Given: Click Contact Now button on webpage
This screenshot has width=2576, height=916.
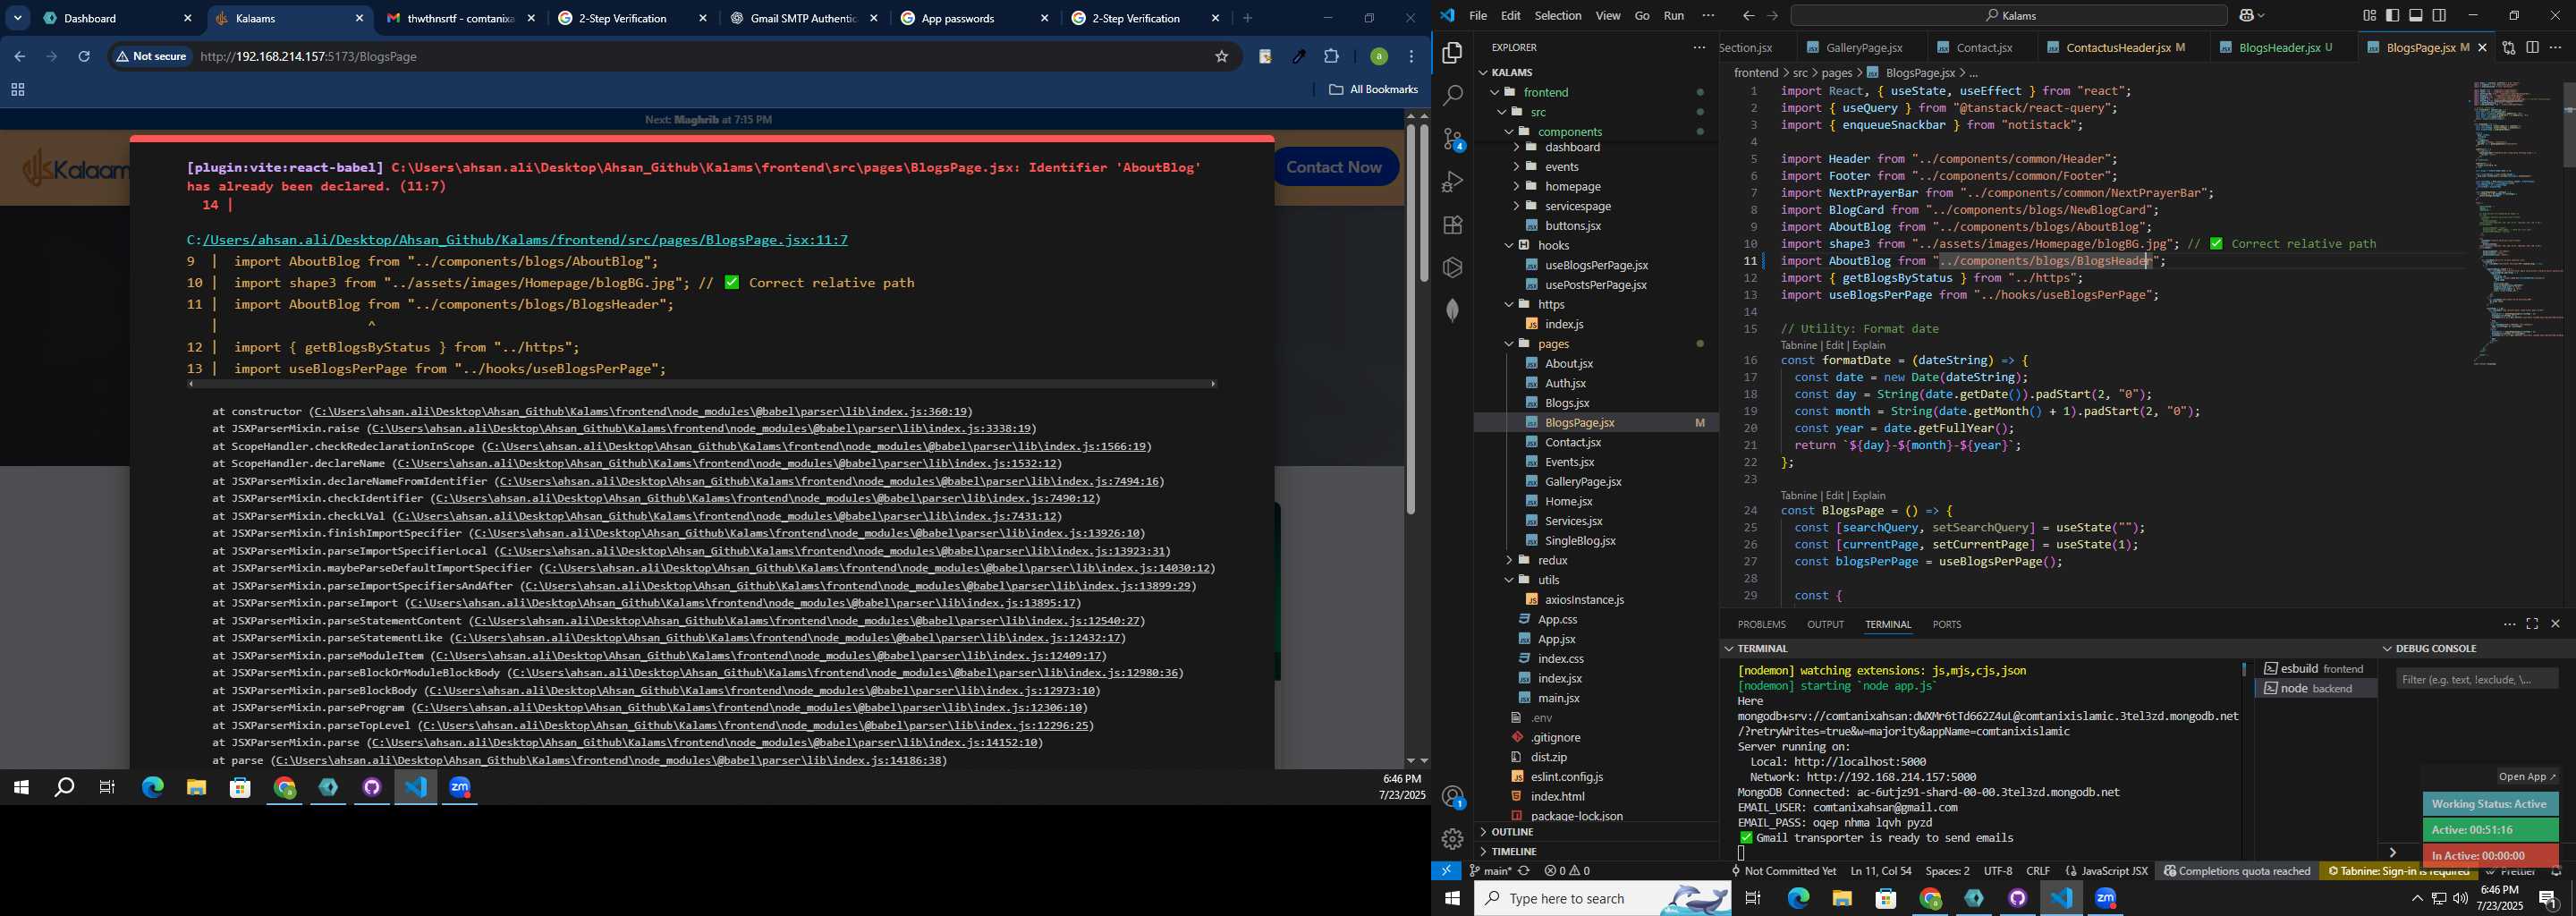Looking at the screenshot, I should 1335,167.
